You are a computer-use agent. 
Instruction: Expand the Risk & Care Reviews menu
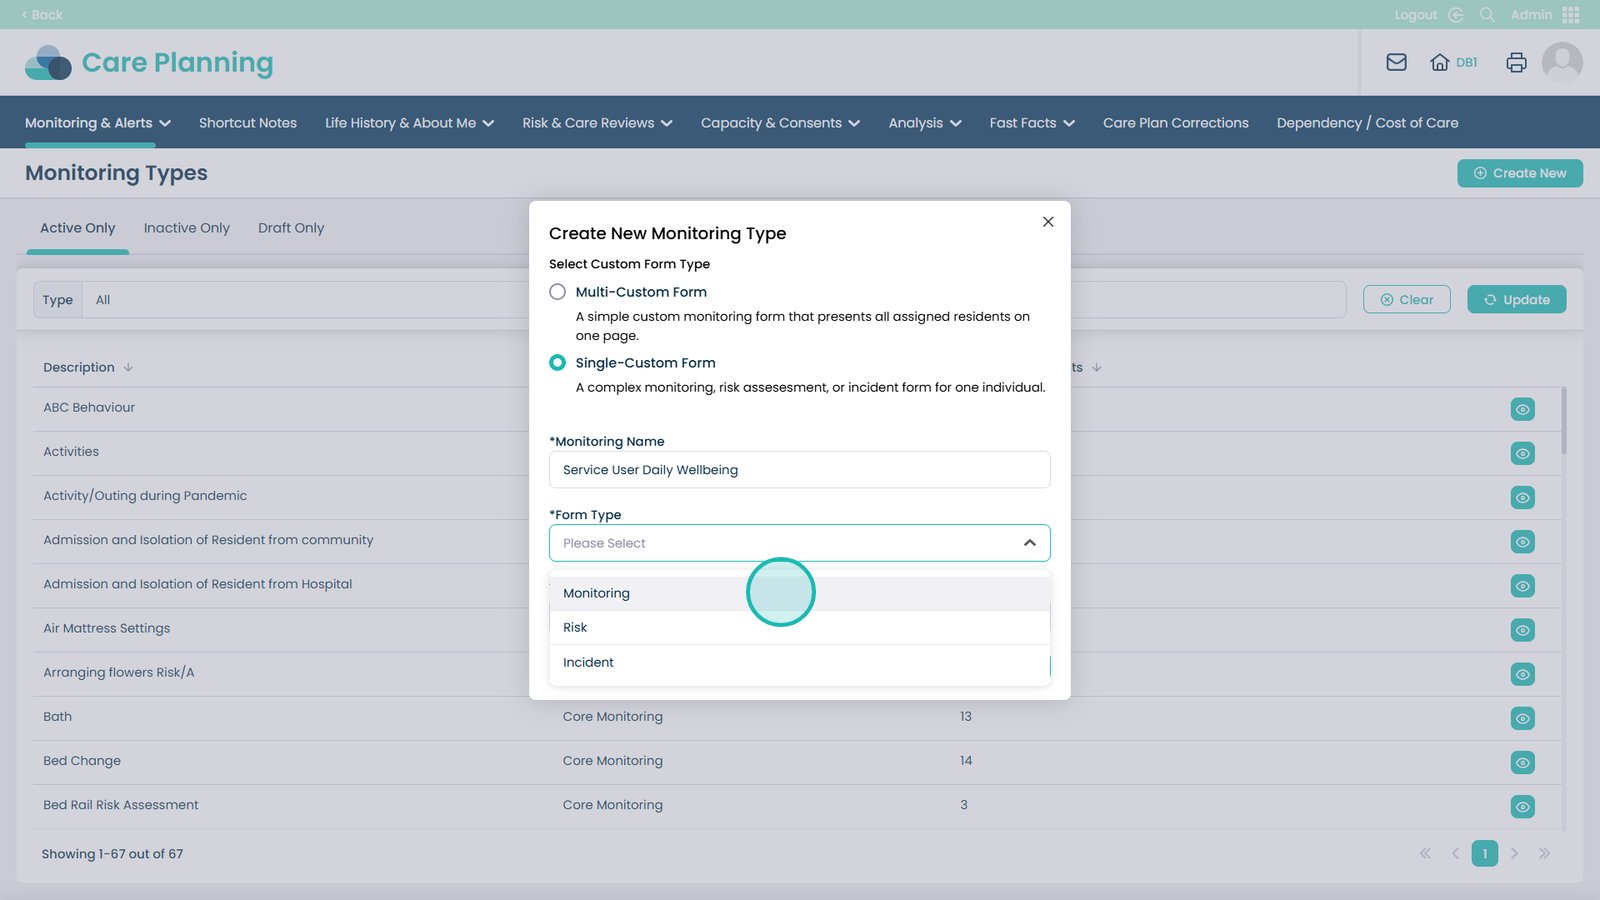[597, 123]
